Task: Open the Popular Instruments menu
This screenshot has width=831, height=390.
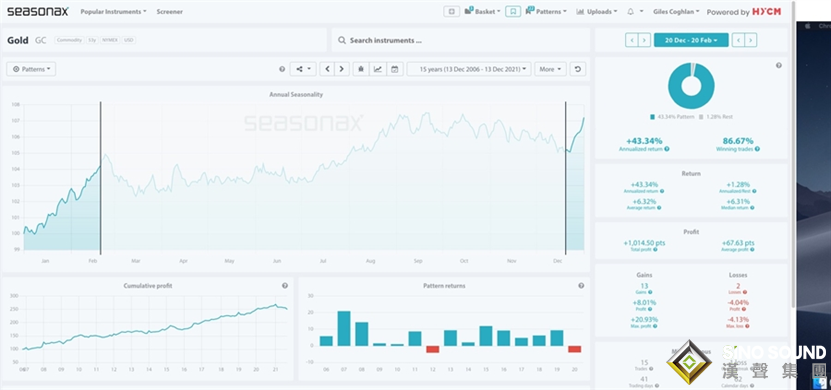Action: pyautogui.click(x=113, y=12)
